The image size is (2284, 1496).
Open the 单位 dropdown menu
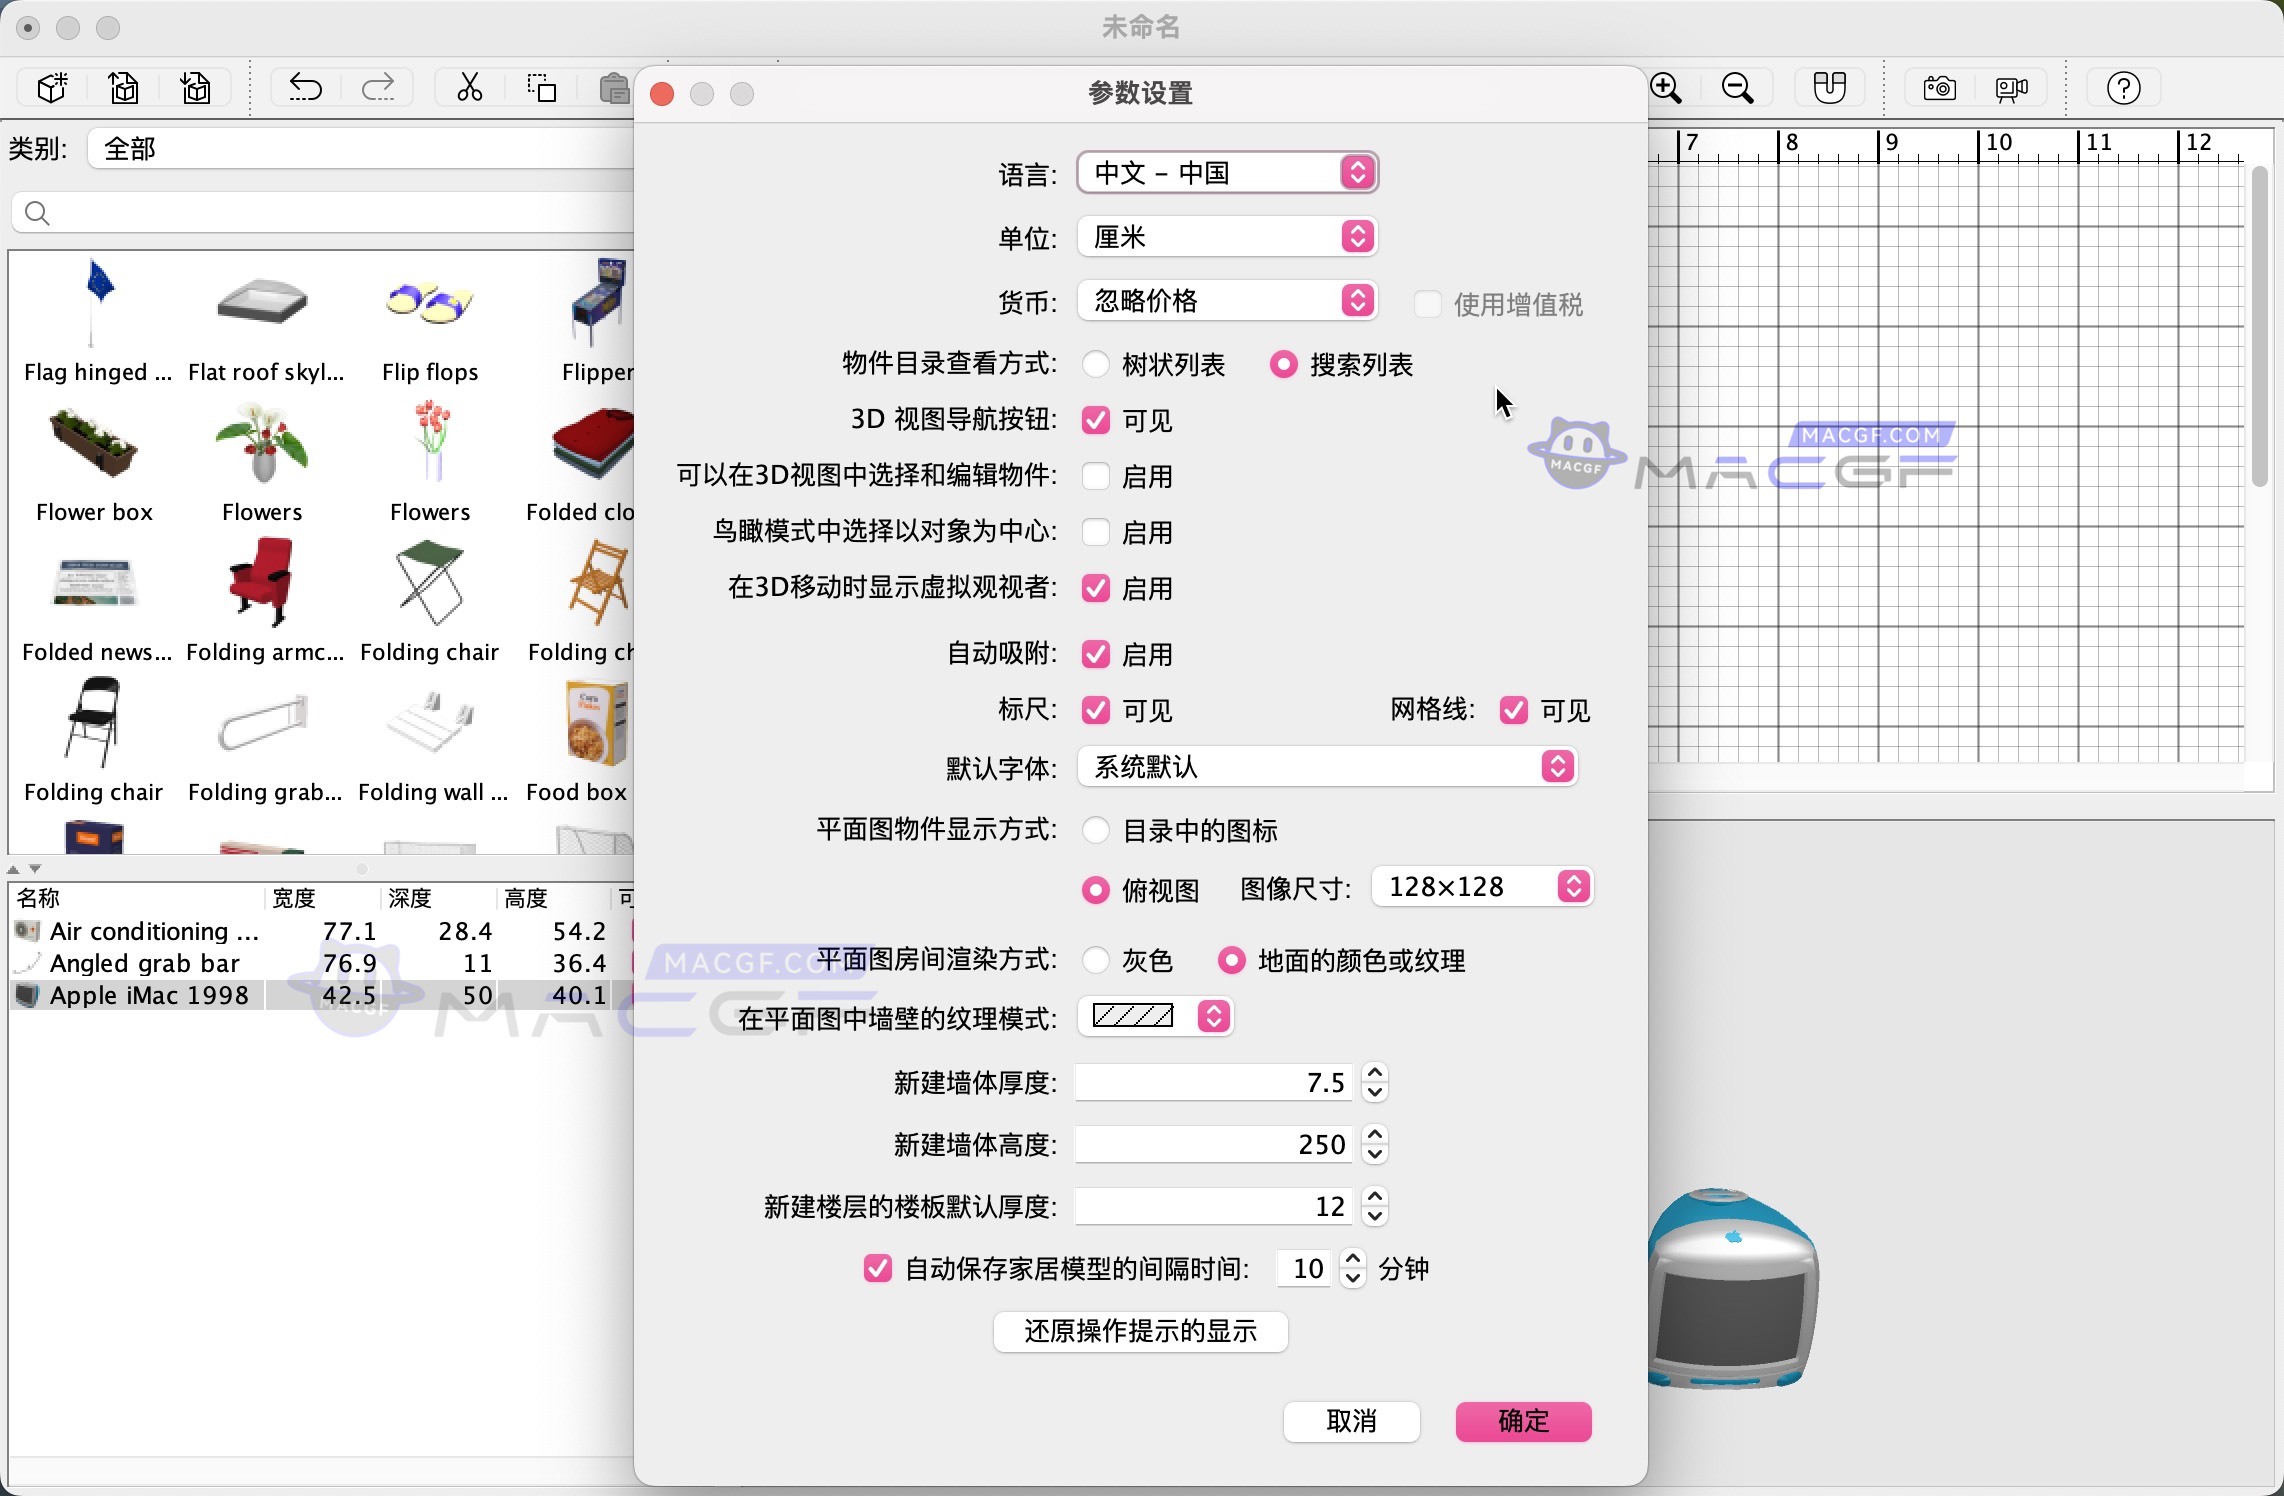point(1357,237)
